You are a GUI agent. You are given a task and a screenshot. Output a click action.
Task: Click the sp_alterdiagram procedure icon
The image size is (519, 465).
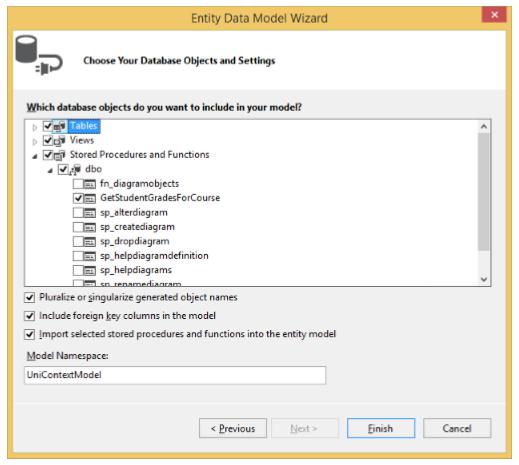[x=89, y=213]
